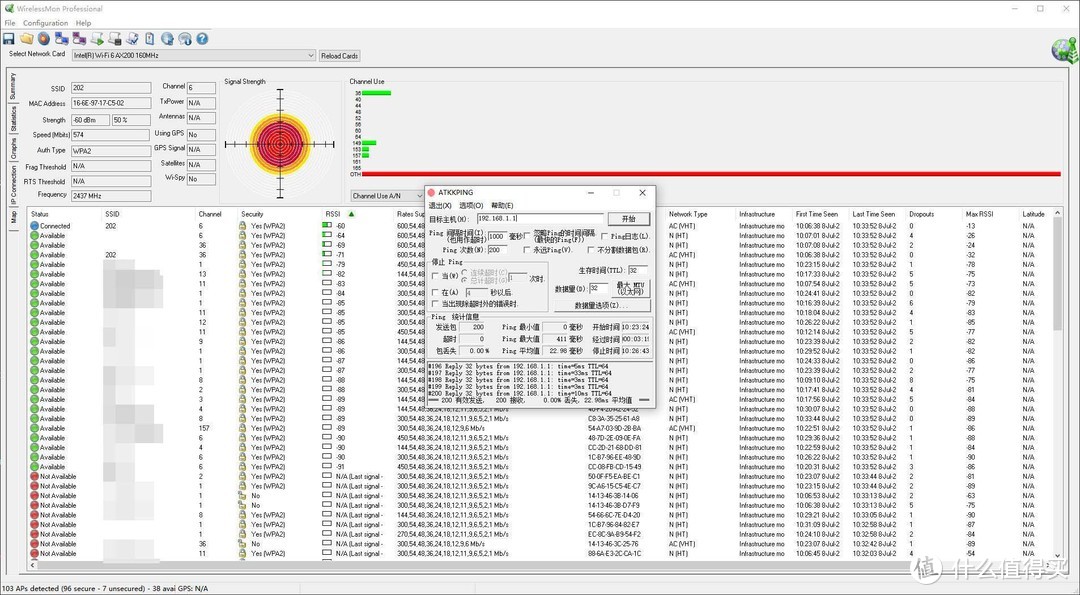The height and width of the screenshot is (595, 1080).
Task: Click the 最大 MTU button
Action: tap(630, 288)
